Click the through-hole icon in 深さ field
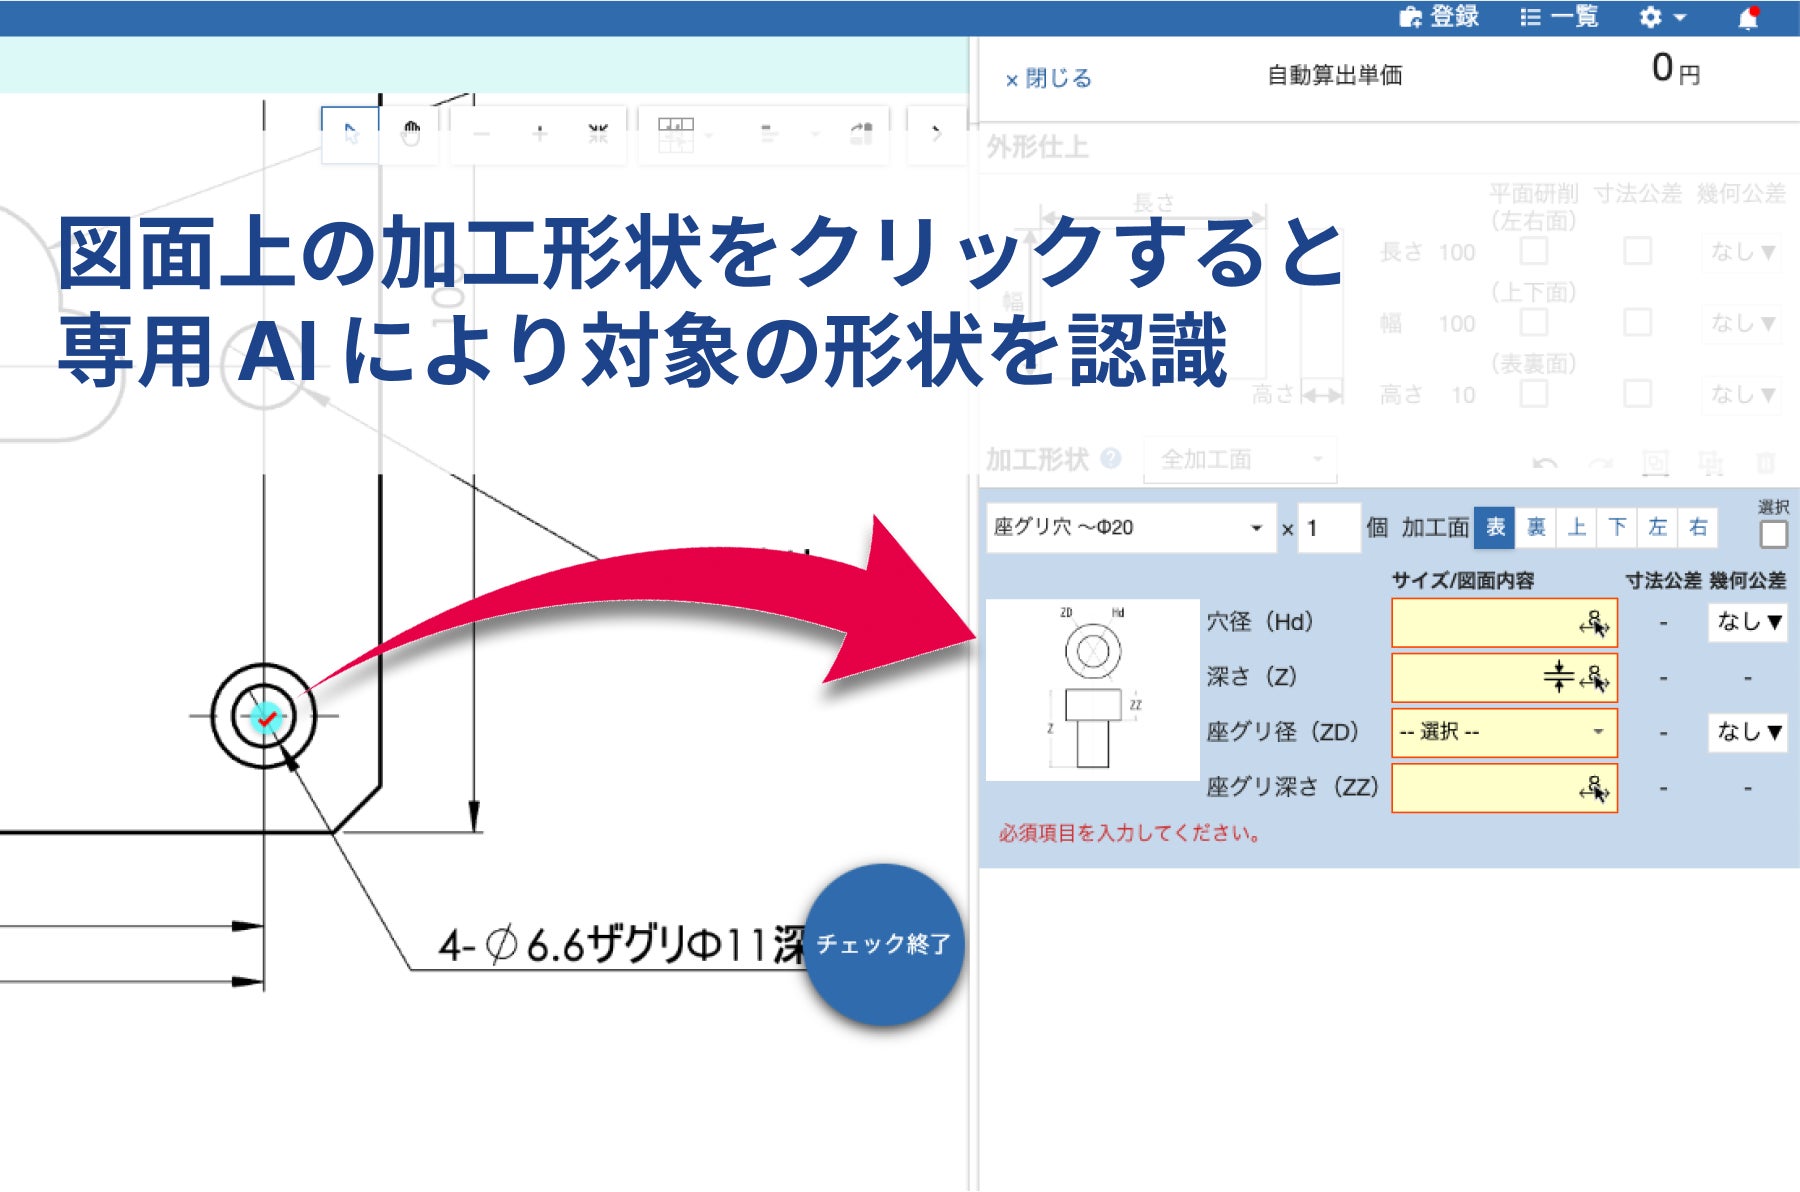1800x1192 pixels. click(1558, 677)
